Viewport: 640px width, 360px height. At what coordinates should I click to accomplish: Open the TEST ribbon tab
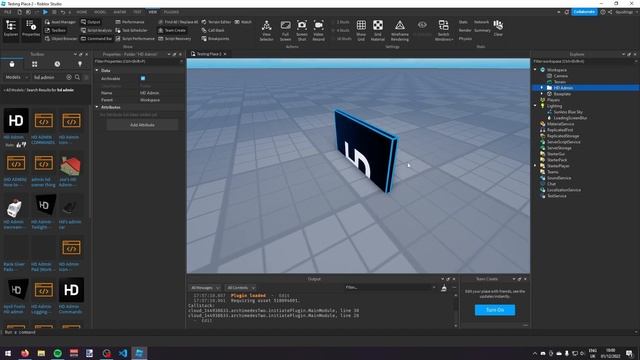coord(137,12)
